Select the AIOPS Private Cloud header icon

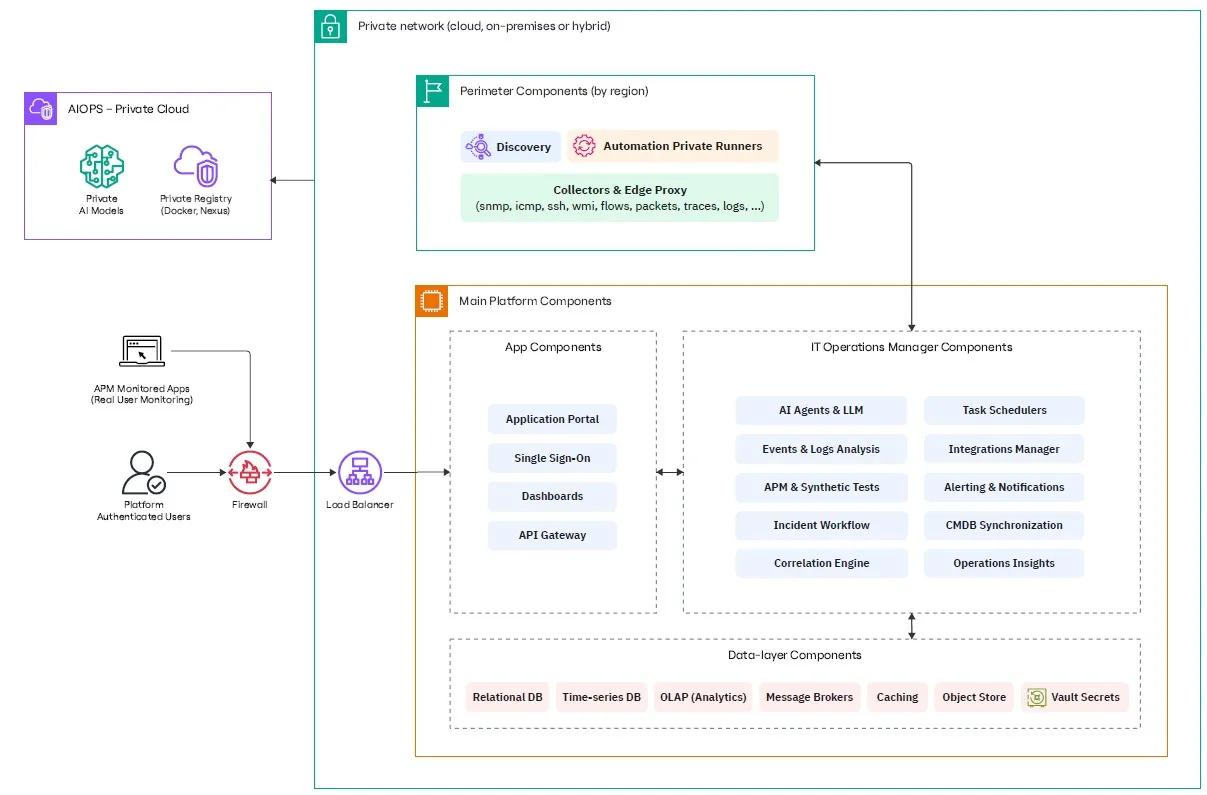coord(41,109)
